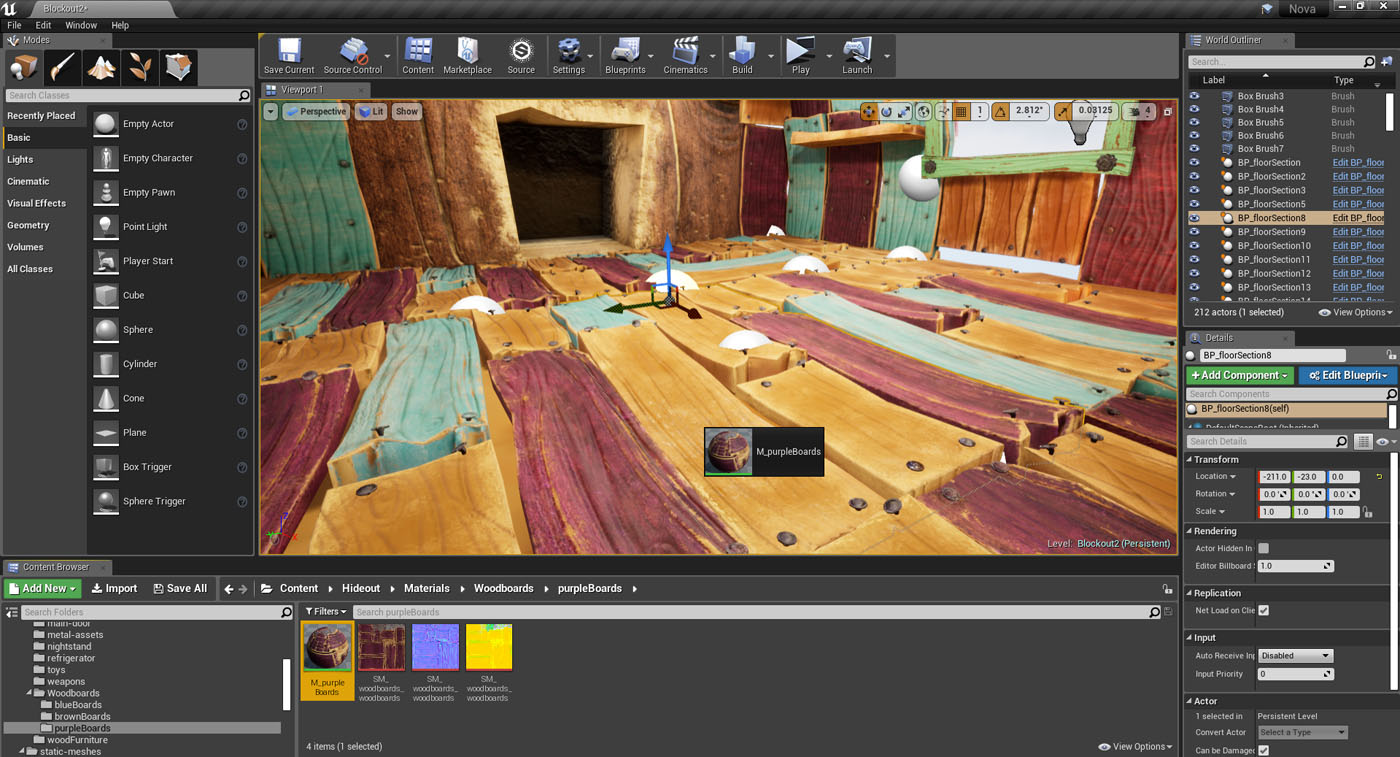
Task: Toggle rotation angle snapping in viewport
Action: click(1001, 112)
